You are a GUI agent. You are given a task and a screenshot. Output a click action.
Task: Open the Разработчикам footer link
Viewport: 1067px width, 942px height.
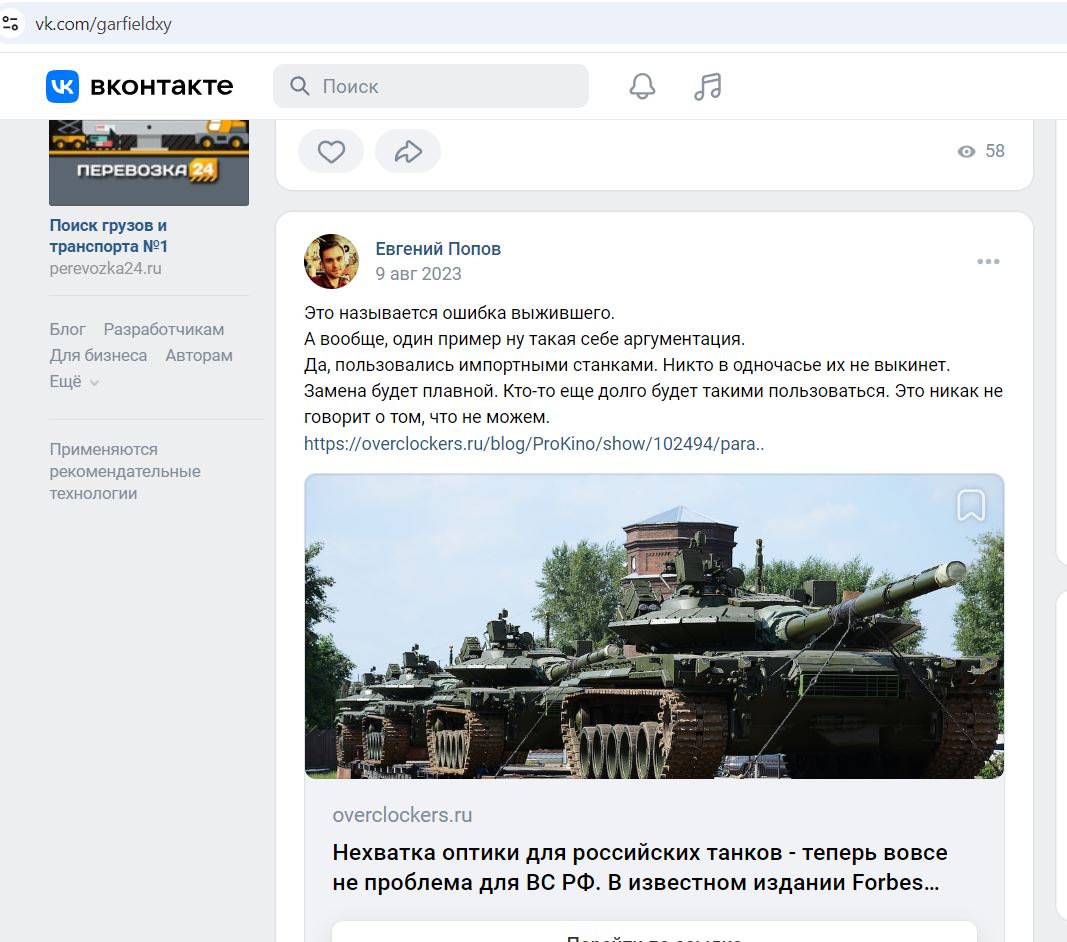[164, 329]
